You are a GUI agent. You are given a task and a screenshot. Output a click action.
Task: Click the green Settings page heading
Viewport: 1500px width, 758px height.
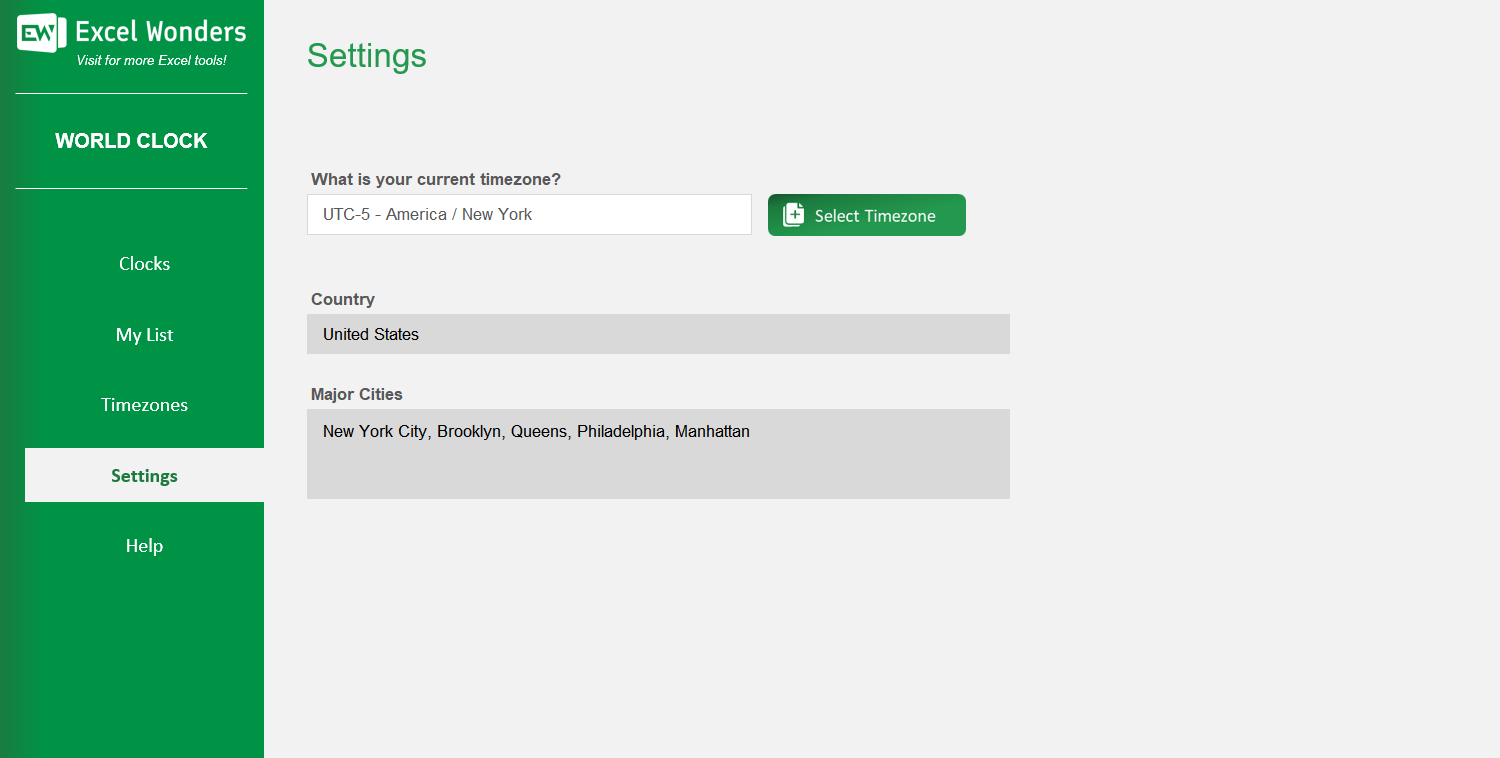366,56
